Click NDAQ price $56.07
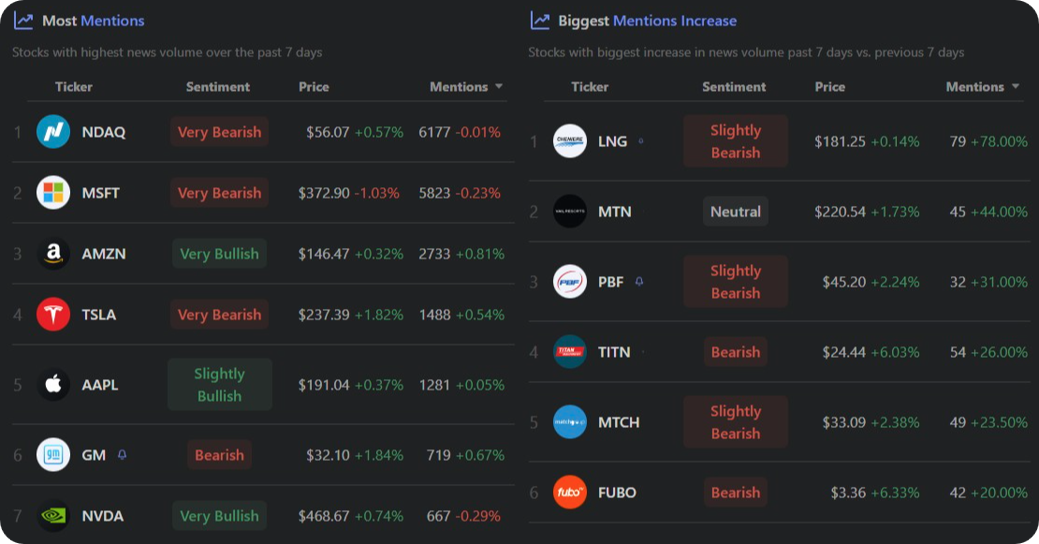1039x544 pixels. 327,132
